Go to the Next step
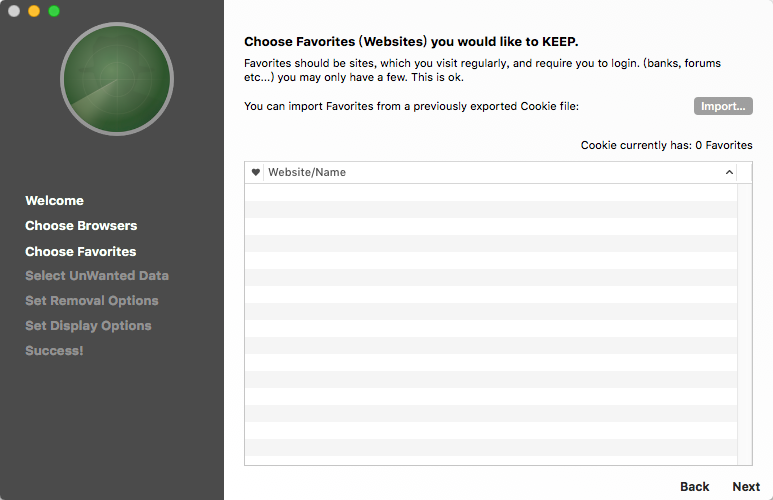773x500 pixels. tap(746, 487)
